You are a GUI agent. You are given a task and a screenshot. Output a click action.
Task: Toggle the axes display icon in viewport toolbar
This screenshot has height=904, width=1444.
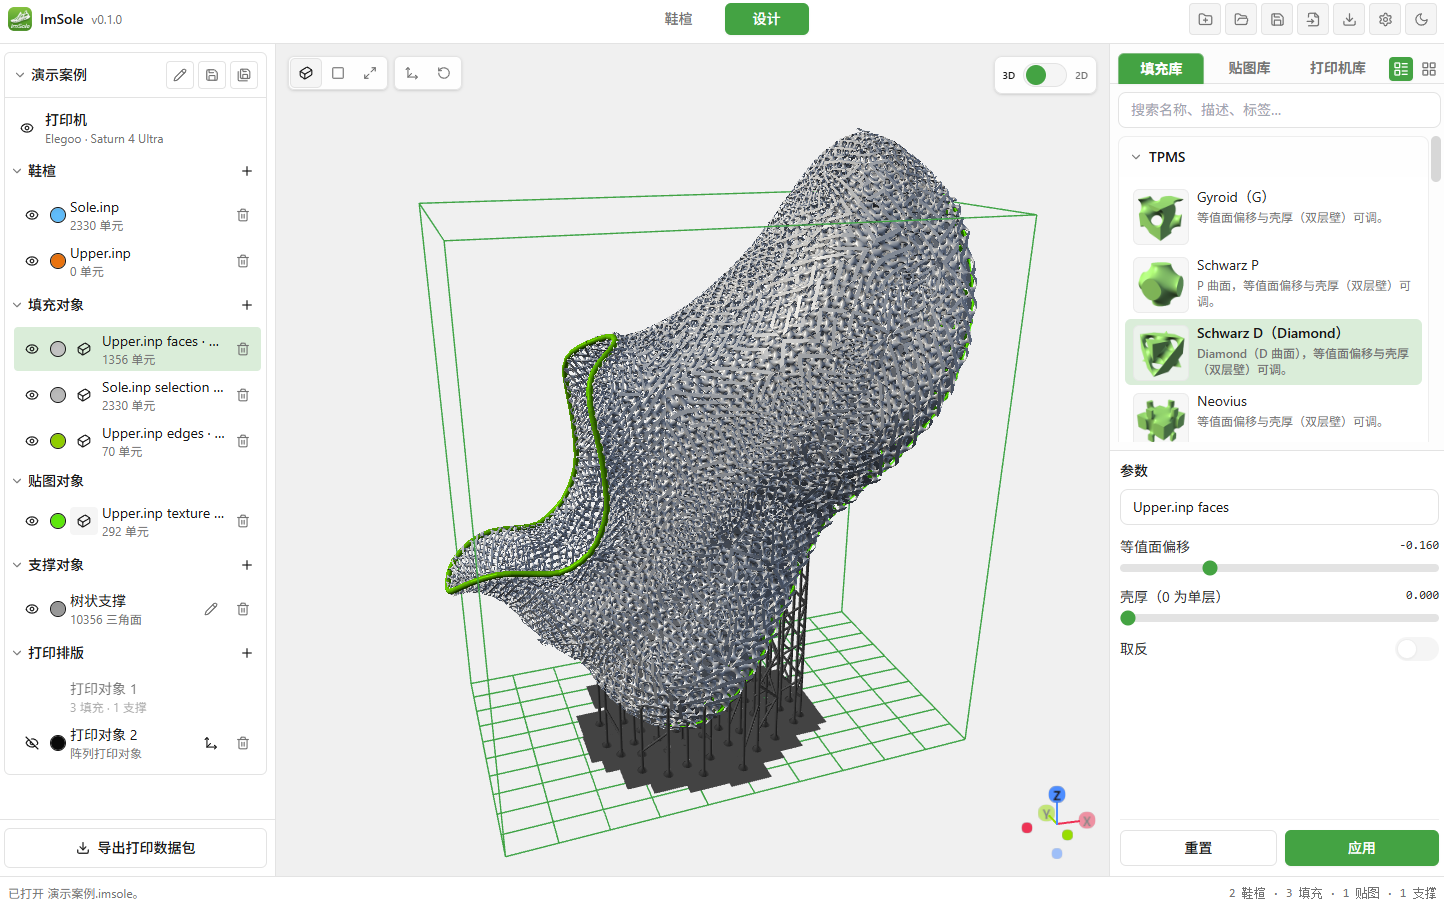tap(412, 73)
